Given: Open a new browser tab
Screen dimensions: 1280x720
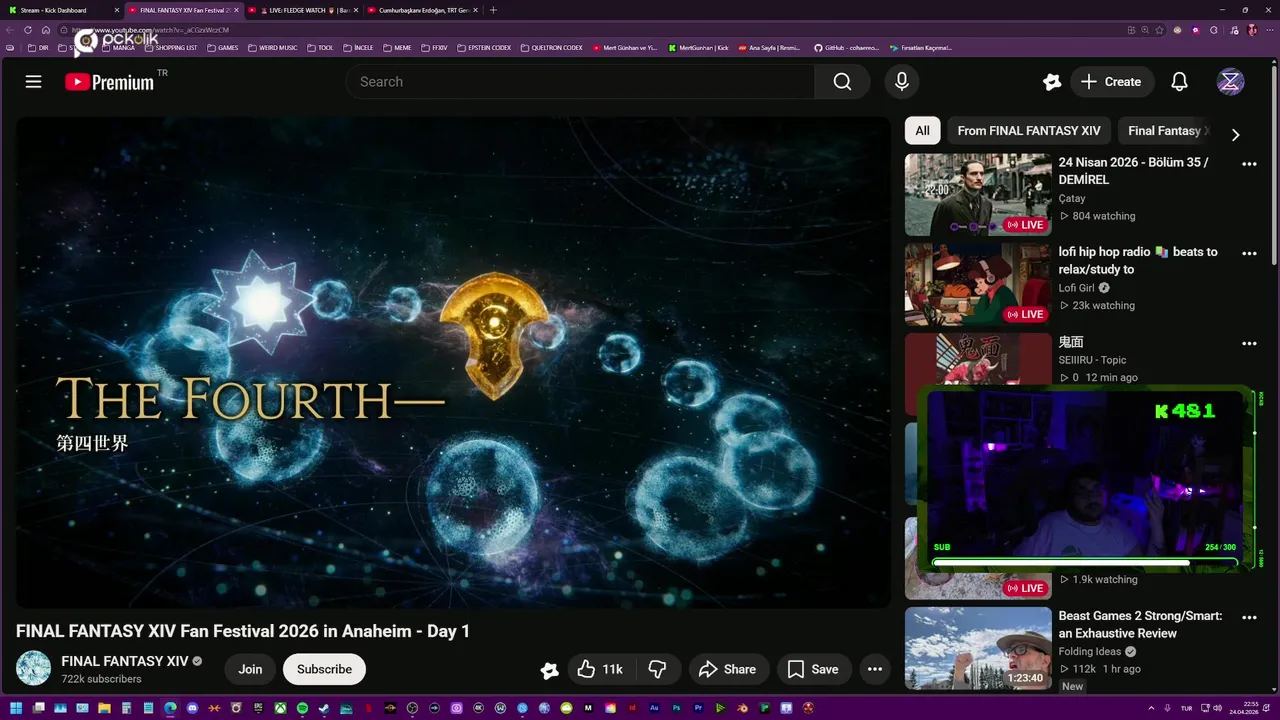Looking at the screenshot, I should click(493, 10).
